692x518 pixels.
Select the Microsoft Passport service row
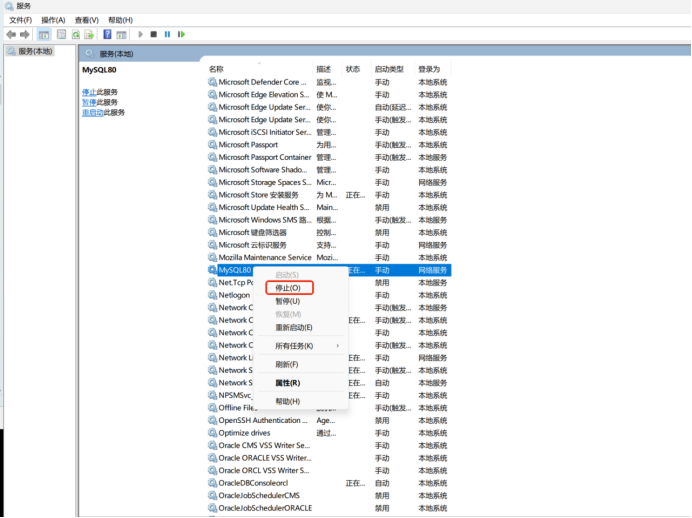click(329, 145)
